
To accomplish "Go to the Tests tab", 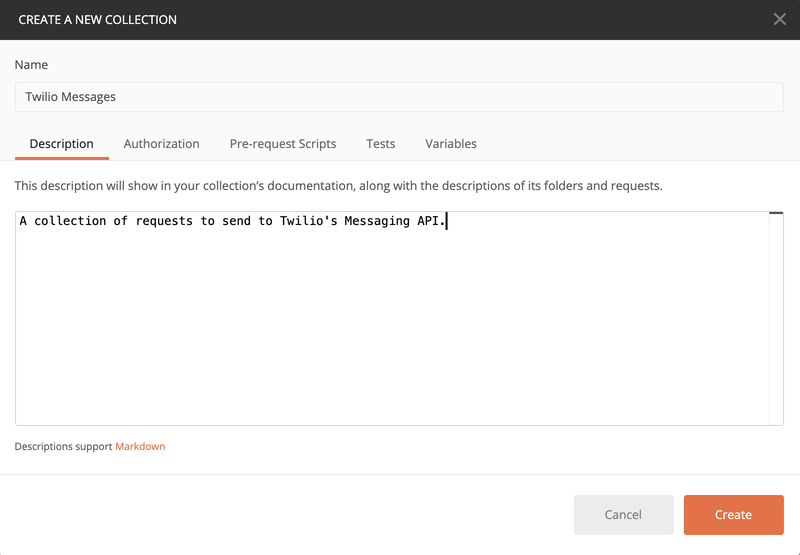I will (x=380, y=144).
